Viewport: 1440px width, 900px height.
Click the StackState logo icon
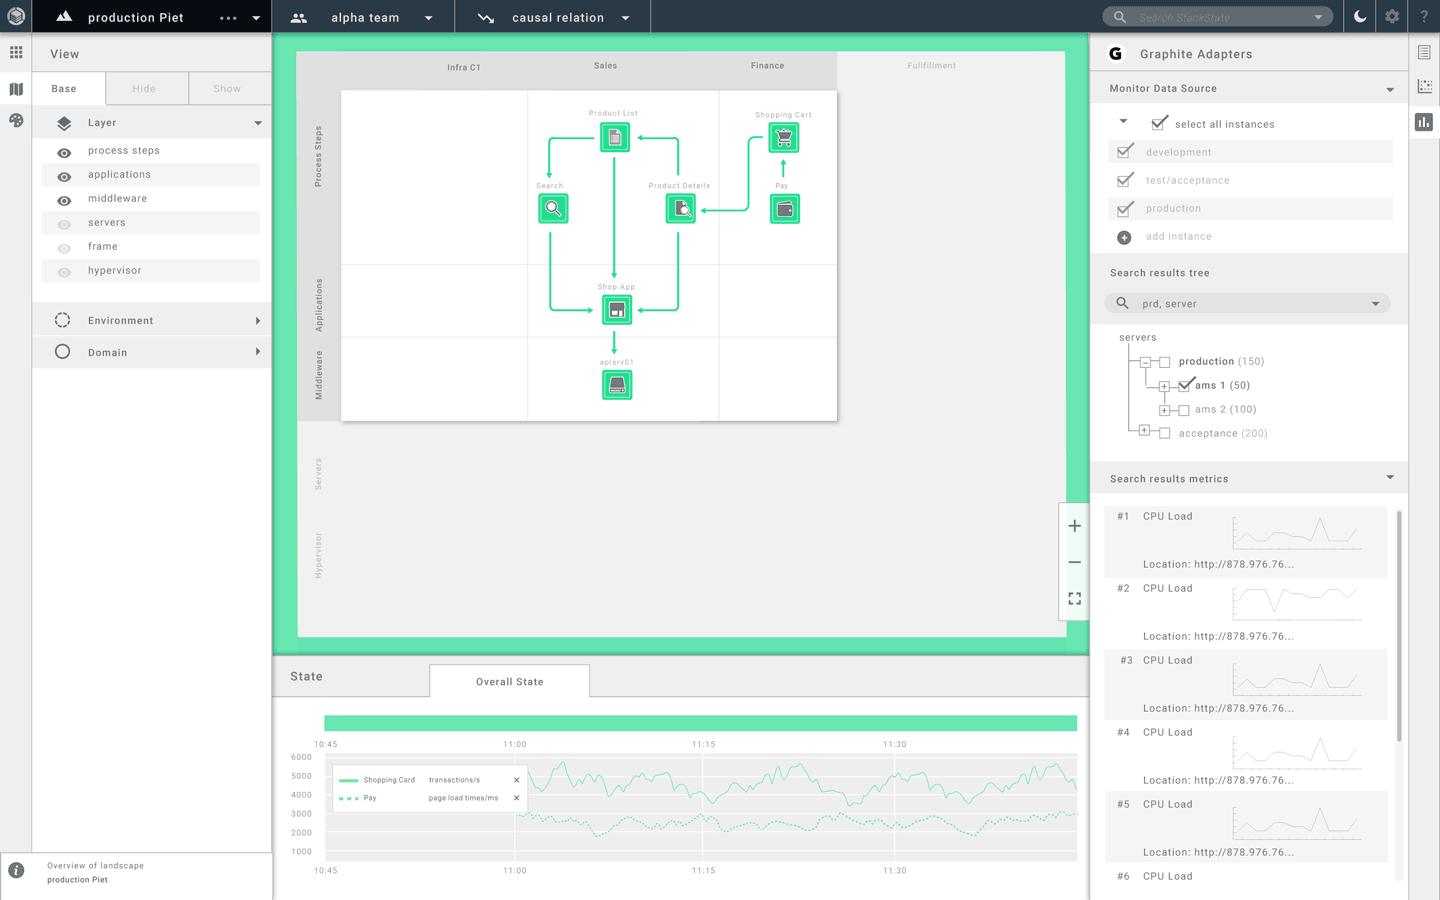click(x=16, y=16)
